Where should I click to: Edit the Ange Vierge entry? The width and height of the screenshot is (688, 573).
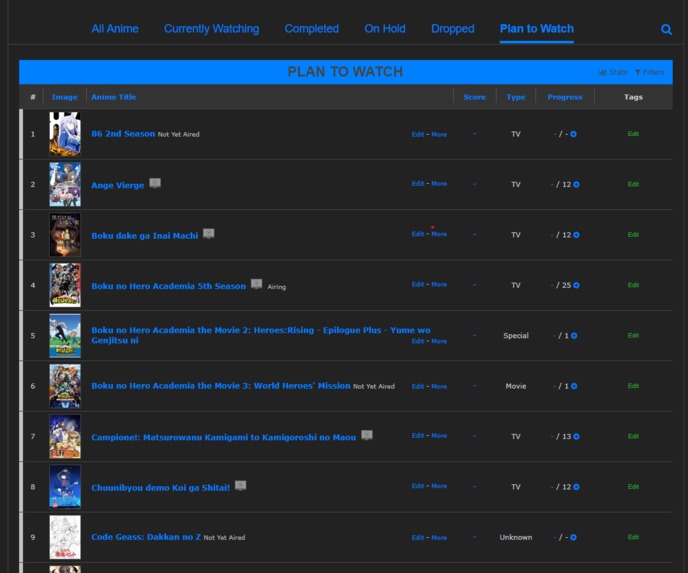coord(418,183)
